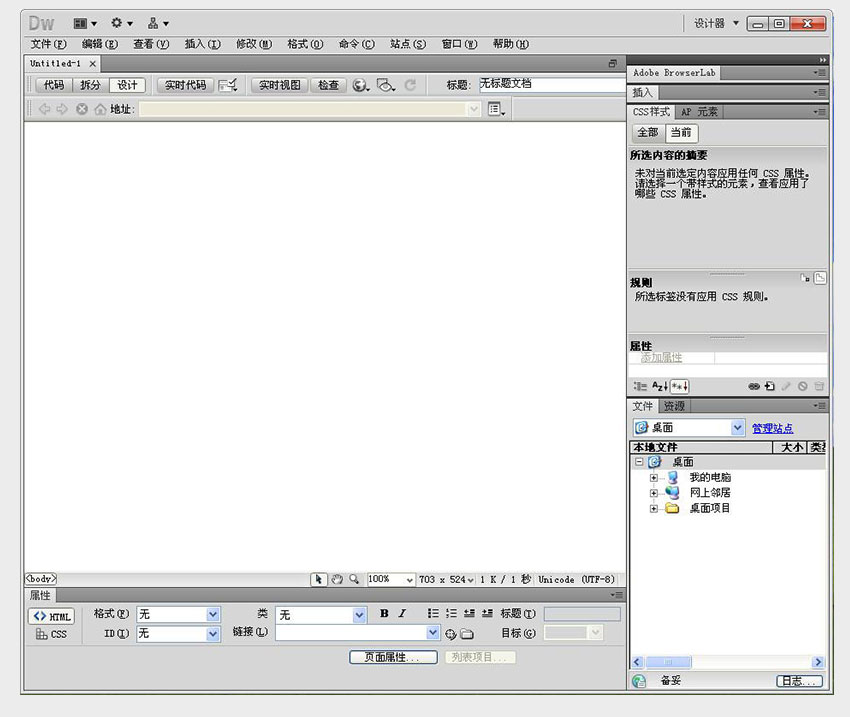
Task: Click the Point to File target icon
Action: click(450, 634)
